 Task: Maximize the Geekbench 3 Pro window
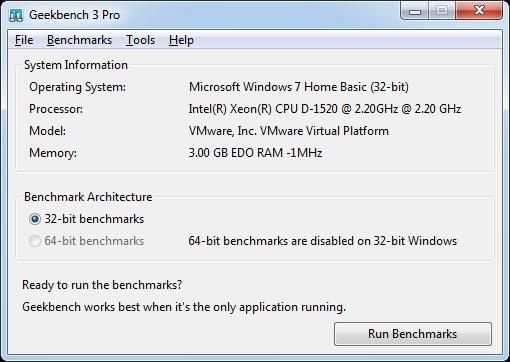tap(442, 12)
